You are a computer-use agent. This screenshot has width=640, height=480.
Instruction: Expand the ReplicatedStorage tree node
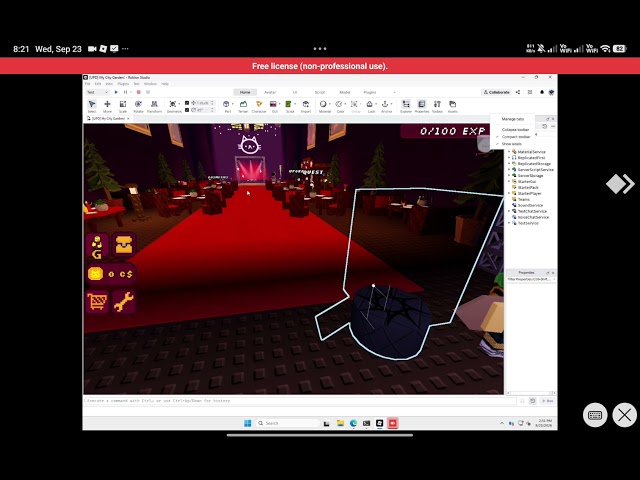[x=509, y=164]
